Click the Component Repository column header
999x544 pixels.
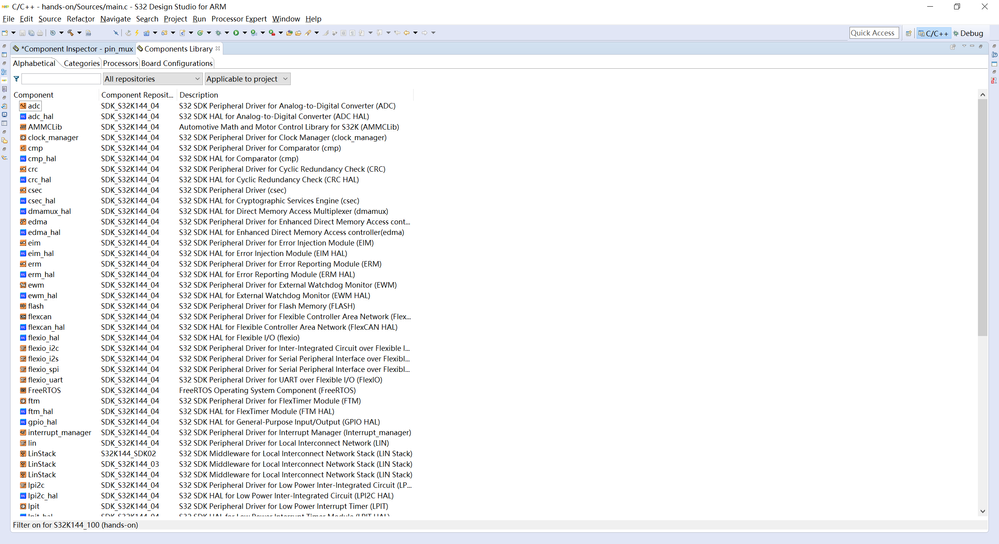pos(138,95)
